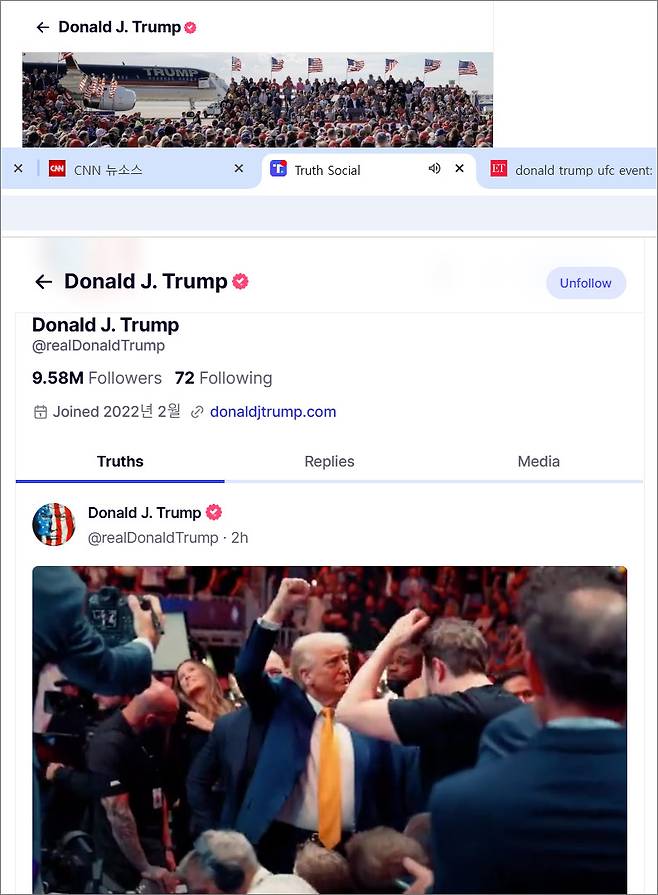
Task: Click the Unfollow button
Action: point(586,283)
